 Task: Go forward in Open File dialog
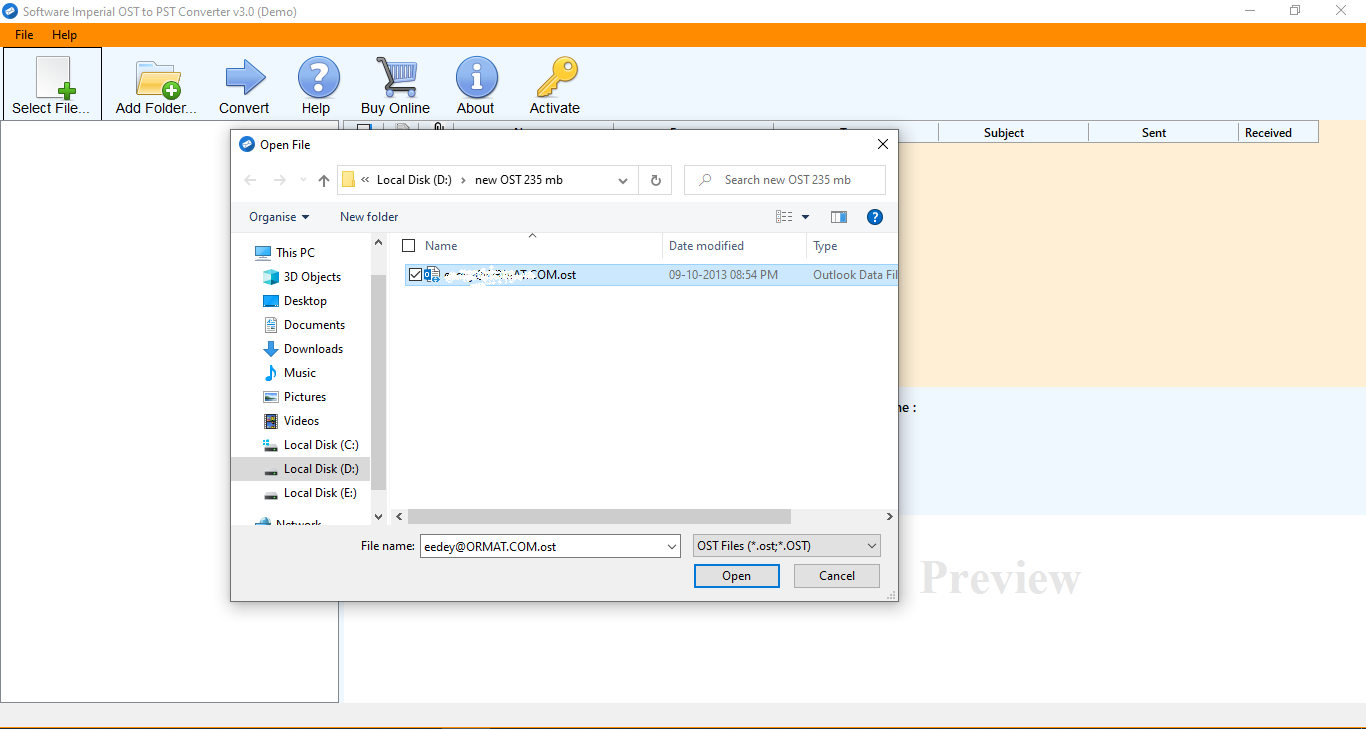(279, 180)
